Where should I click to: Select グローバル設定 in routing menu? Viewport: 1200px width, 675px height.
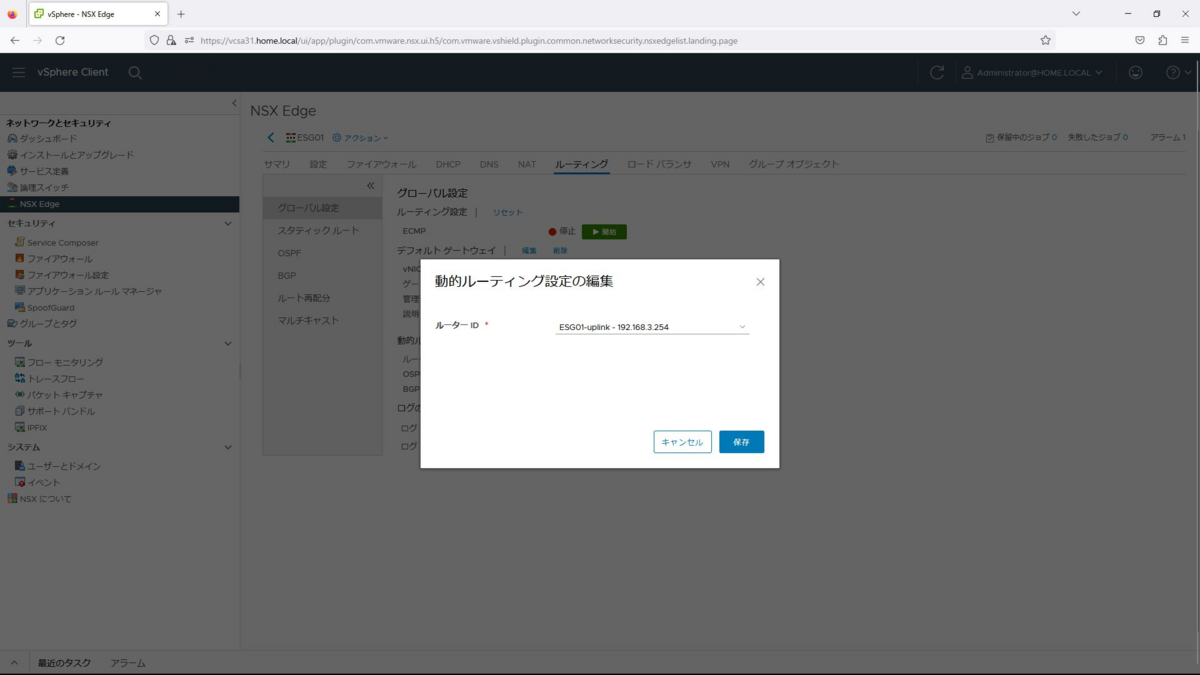point(322,208)
